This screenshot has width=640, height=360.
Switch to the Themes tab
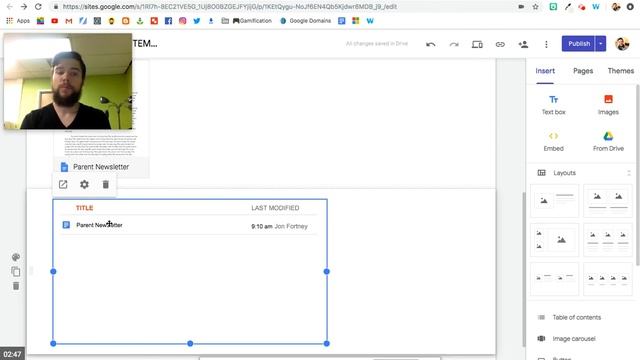[x=620, y=71]
